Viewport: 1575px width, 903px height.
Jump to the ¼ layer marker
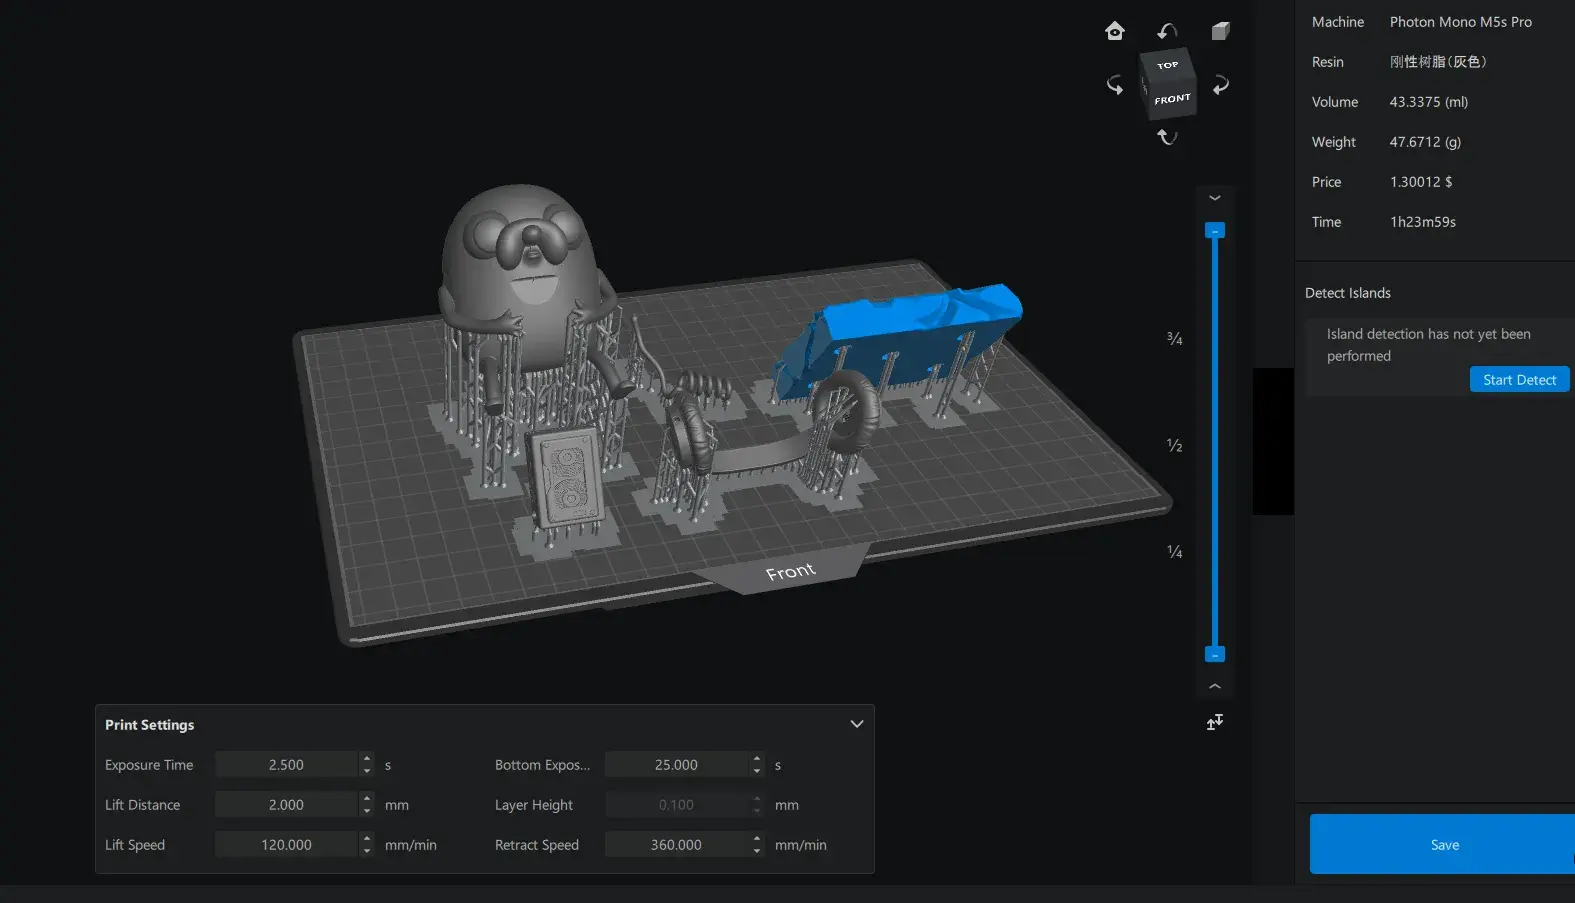point(1175,552)
